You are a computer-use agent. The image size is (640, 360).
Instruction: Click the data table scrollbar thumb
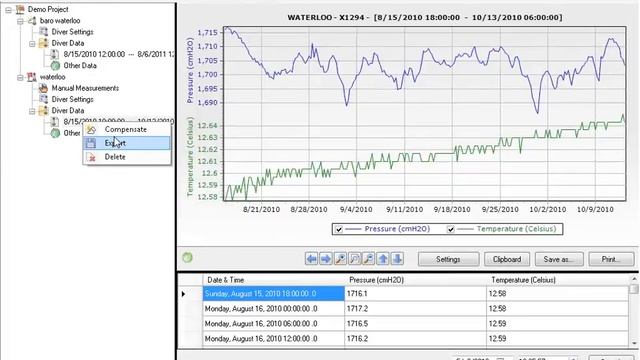tap(634, 289)
